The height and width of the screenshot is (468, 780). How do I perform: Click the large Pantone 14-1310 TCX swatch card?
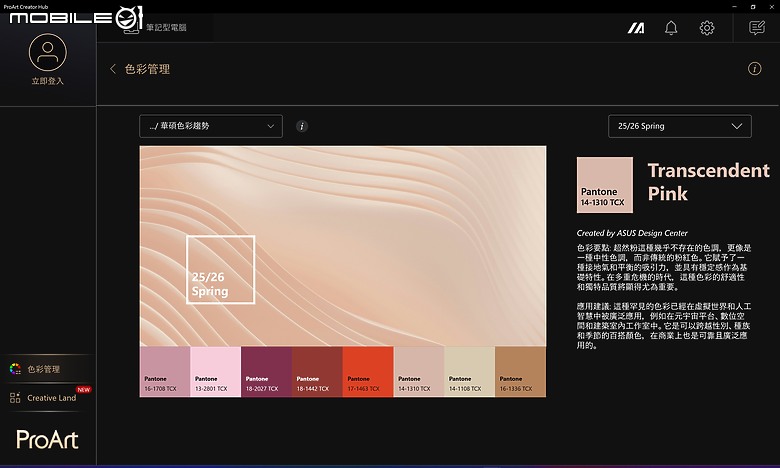click(x=605, y=185)
